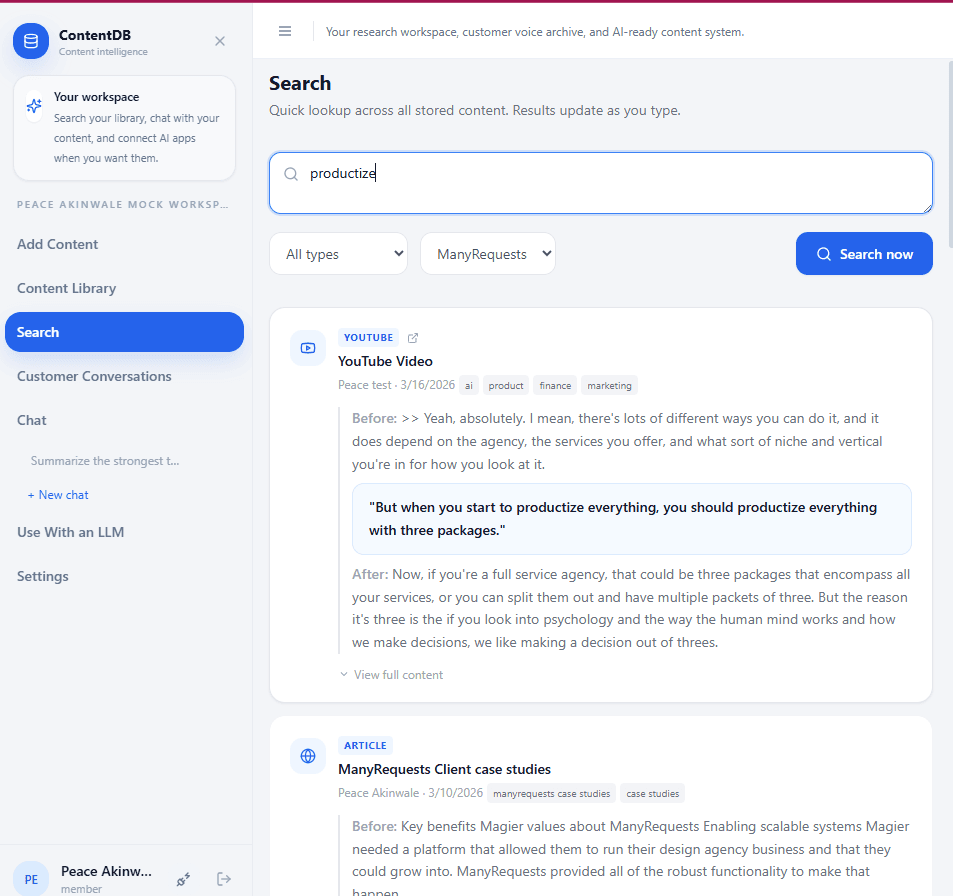Open Customer Conversations from the sidebar
The image size is (953, 896).
click(x=95, y=376)
